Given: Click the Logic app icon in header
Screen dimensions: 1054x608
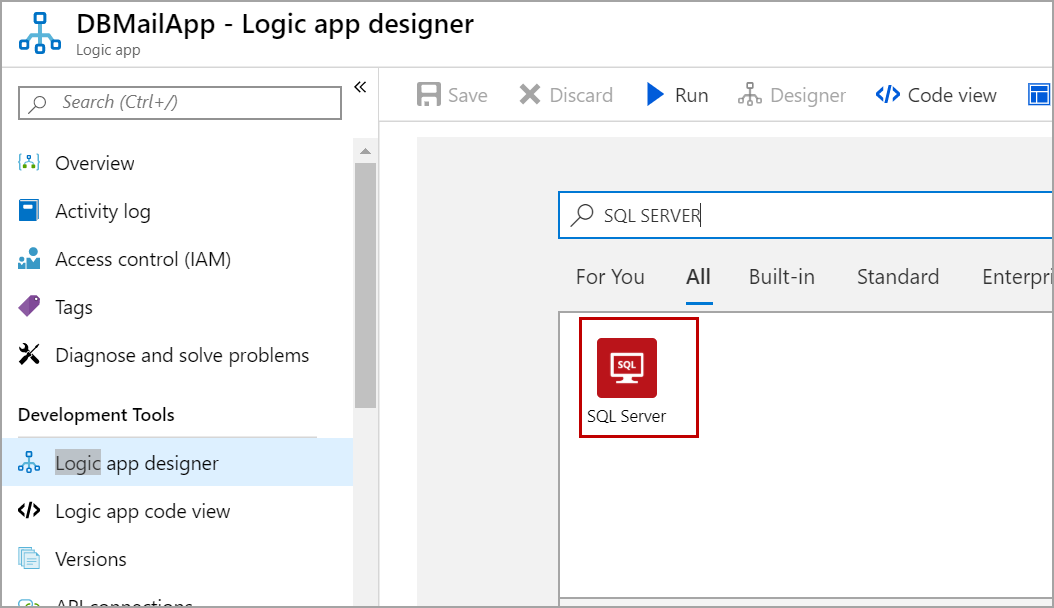Looking at the screenshot, I should tap(40, 32).
